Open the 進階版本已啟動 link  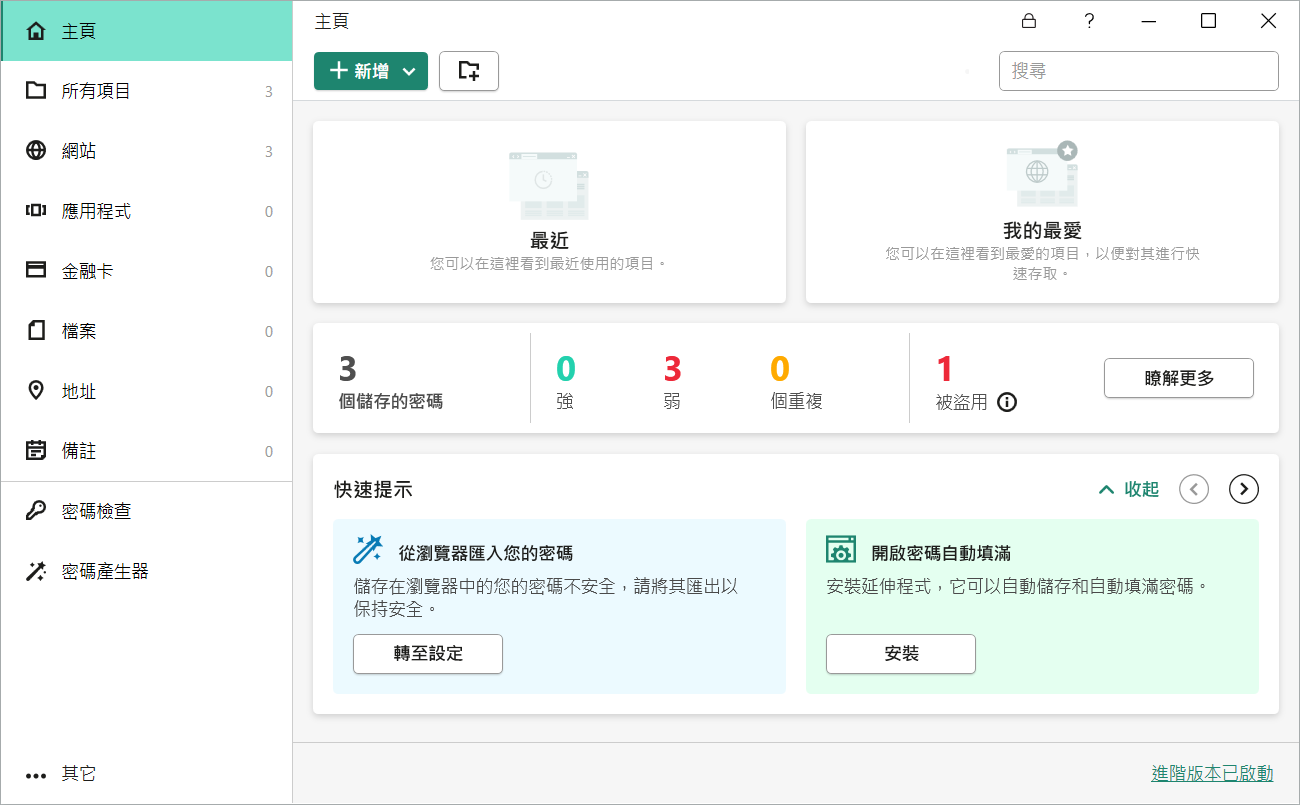point(1212,773)
